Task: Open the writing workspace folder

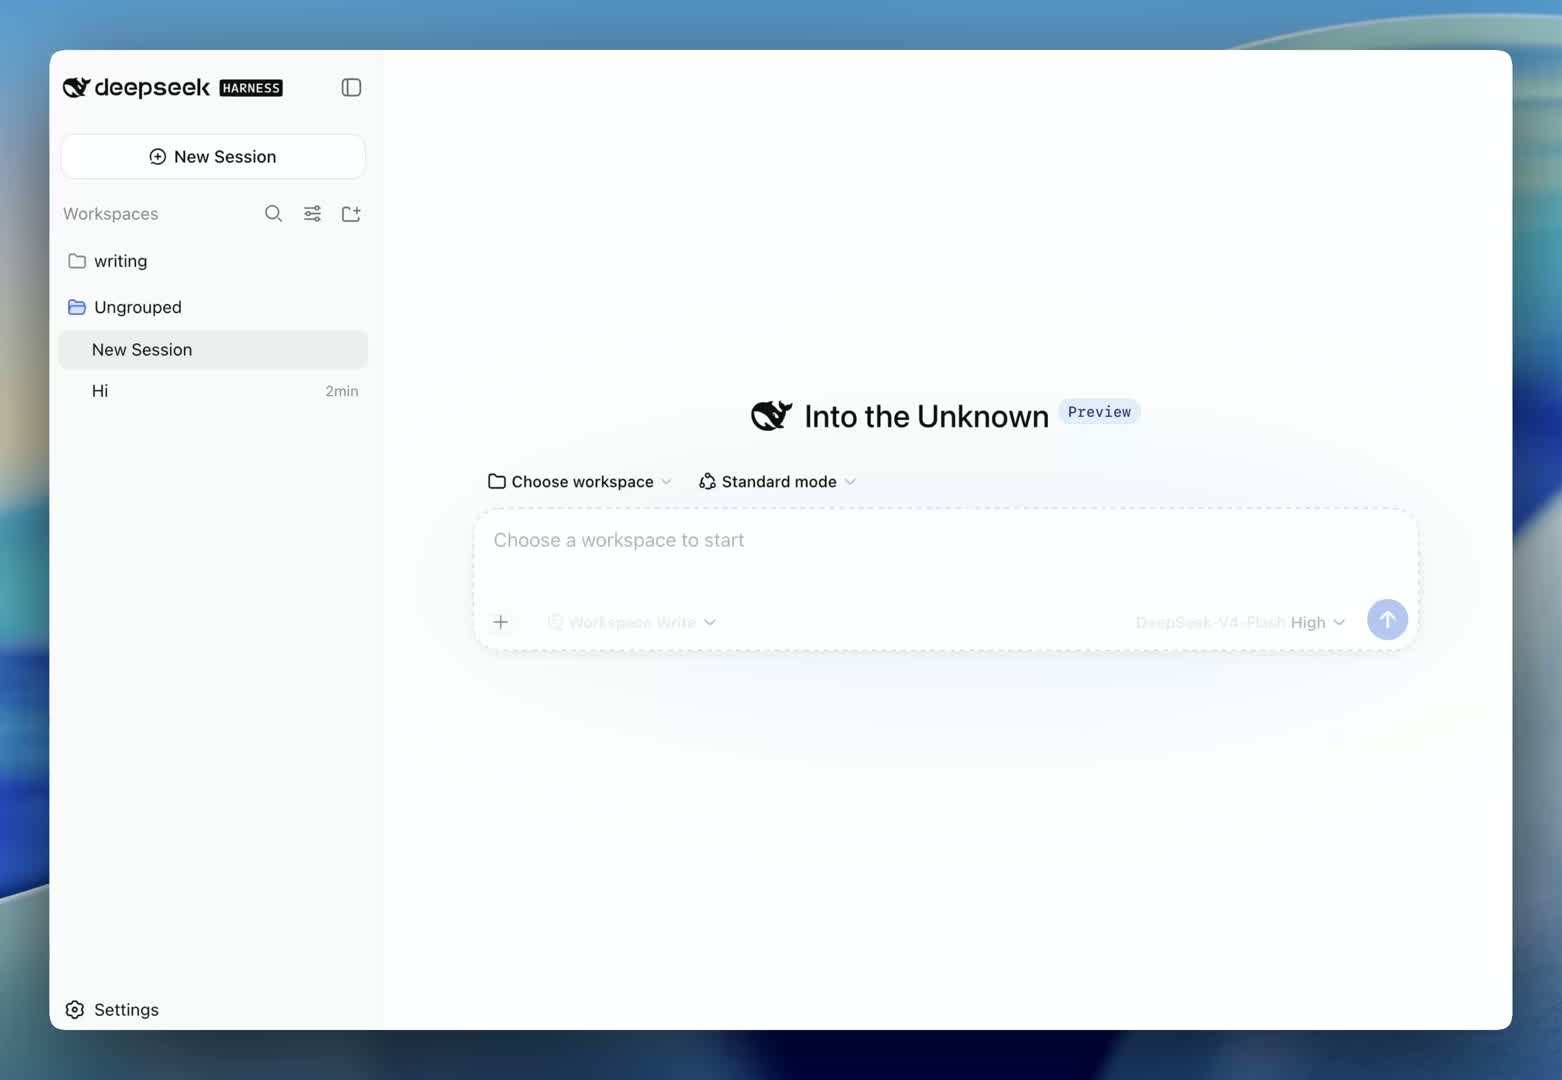Action: (213, 261)
